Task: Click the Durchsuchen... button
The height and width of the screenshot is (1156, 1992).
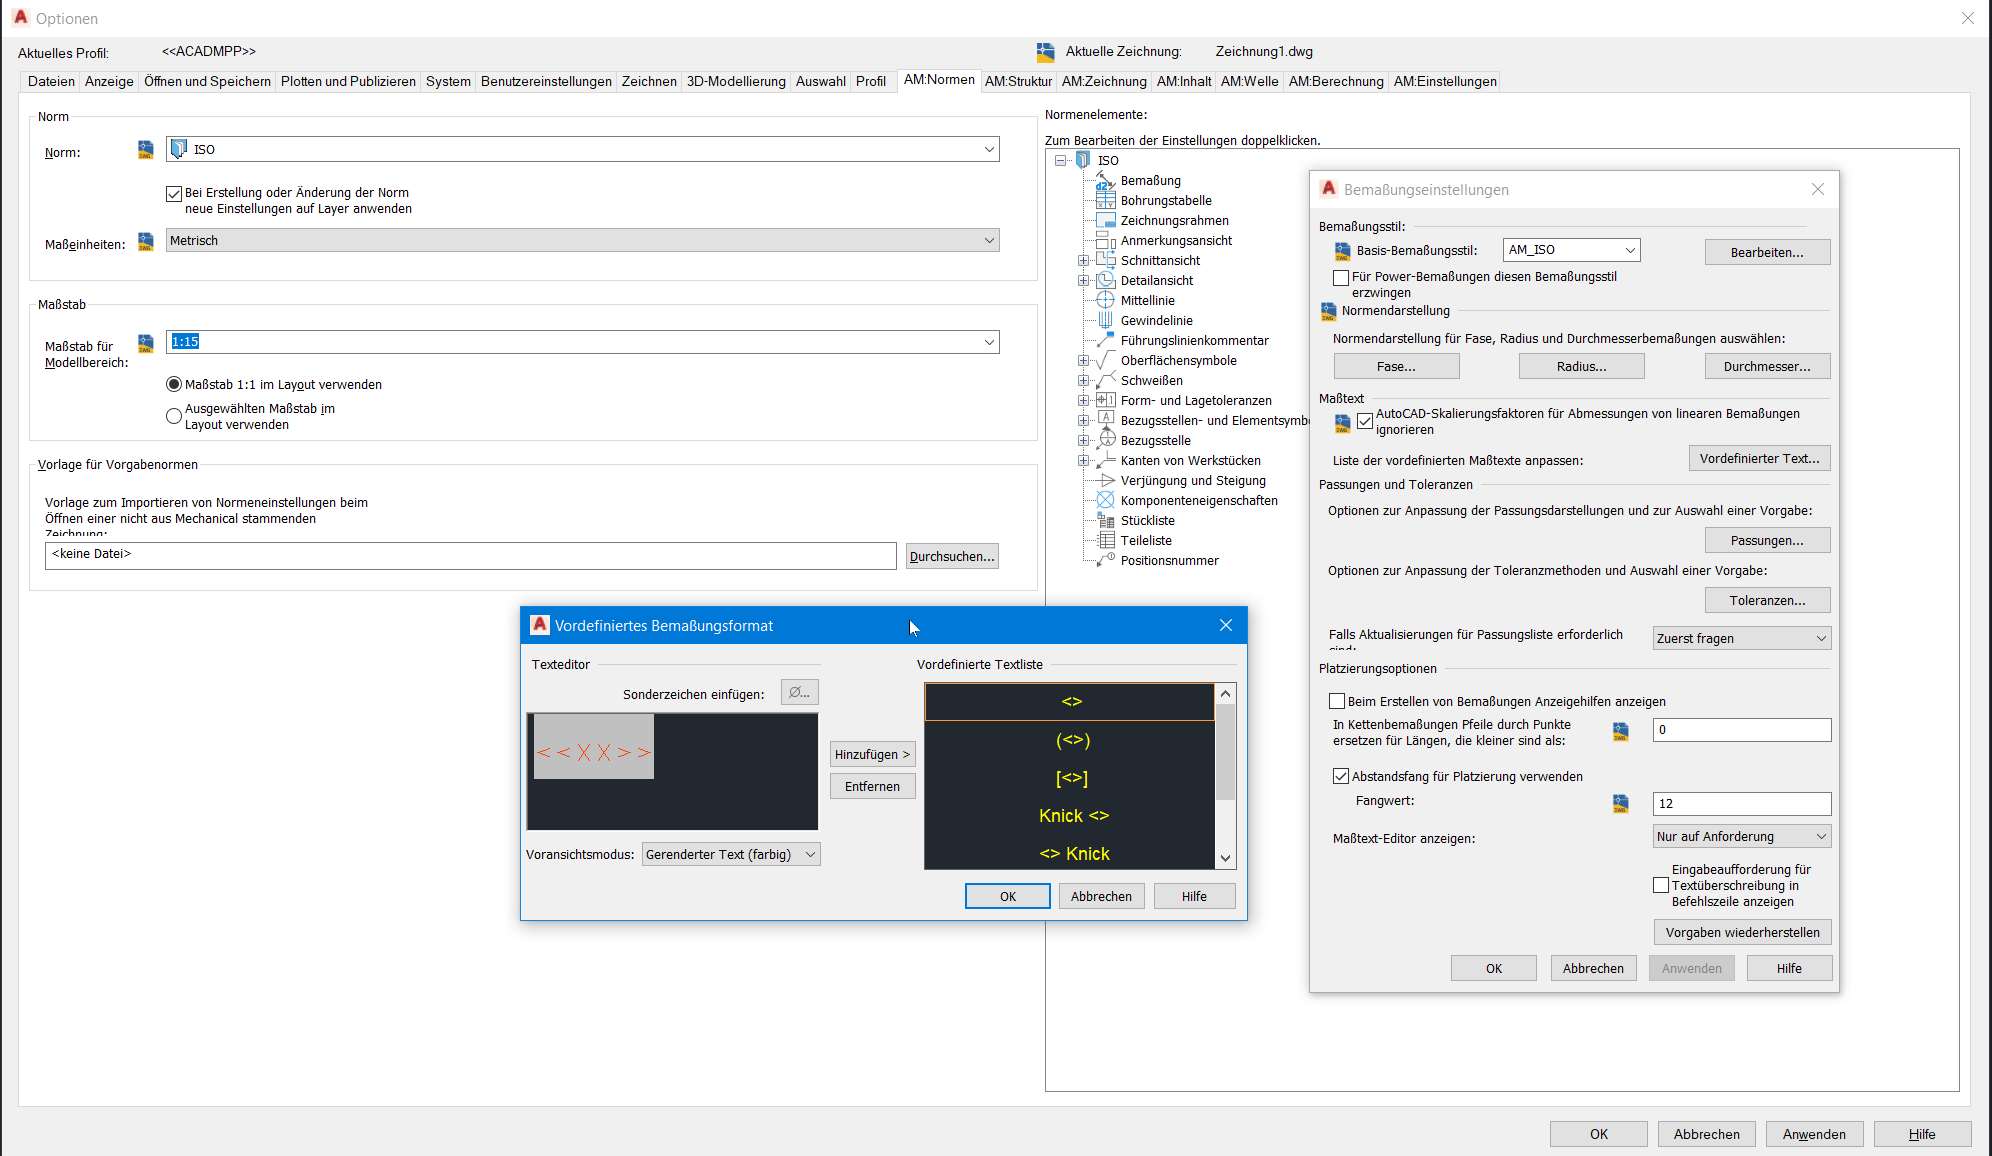Action: coord(952,556)
